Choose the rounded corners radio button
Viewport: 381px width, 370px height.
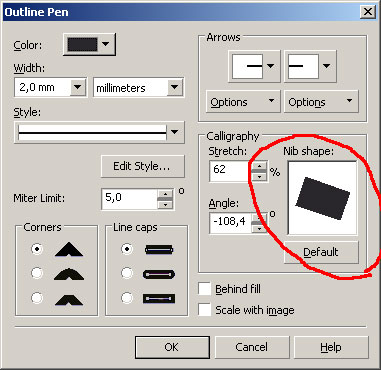(x=37, y=273)
